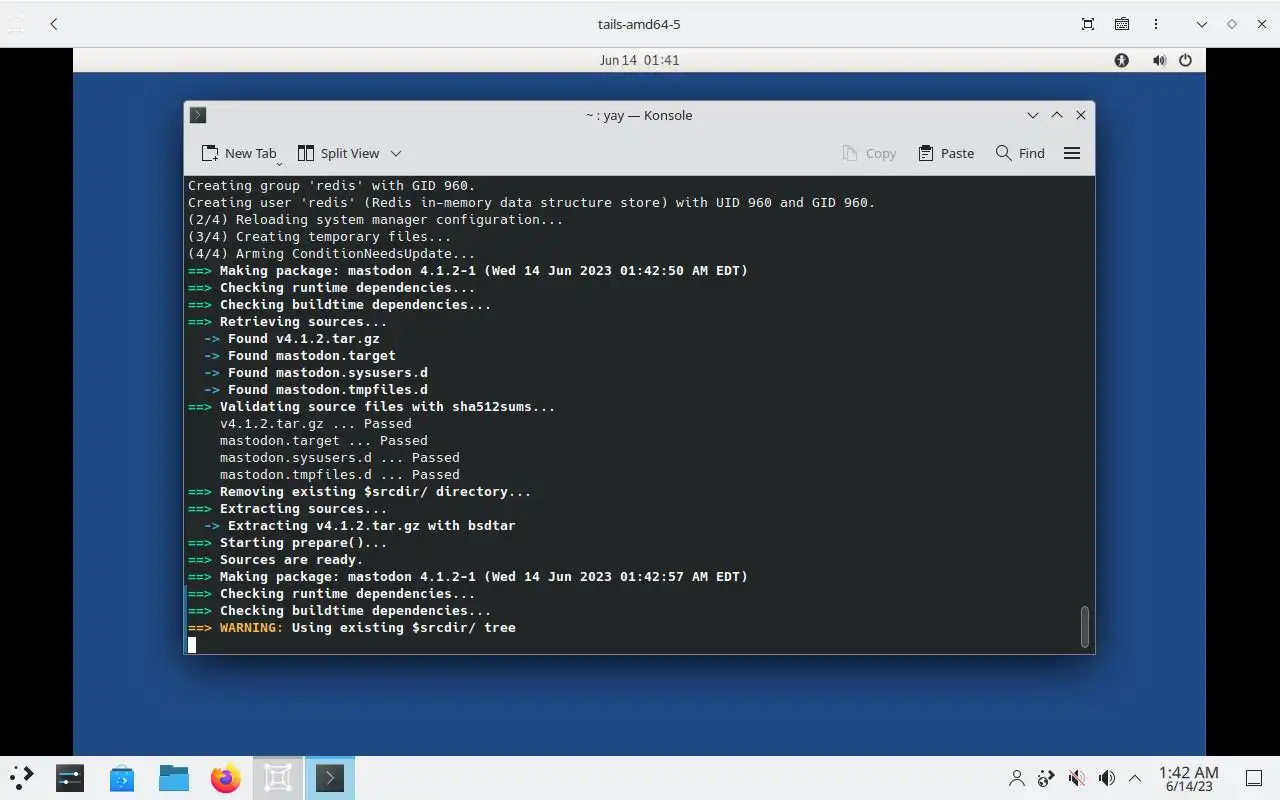Click the 'WARNING:' line in terminal
Image resolution: width=1280 pixels, height=800 pixels.
352,628
